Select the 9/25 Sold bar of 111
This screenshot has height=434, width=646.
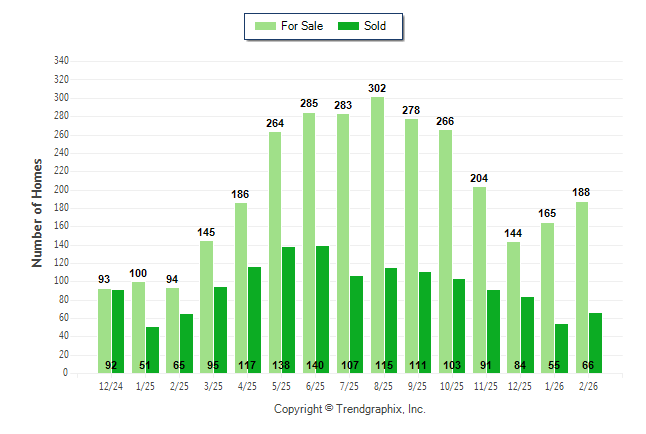(425, 322)
